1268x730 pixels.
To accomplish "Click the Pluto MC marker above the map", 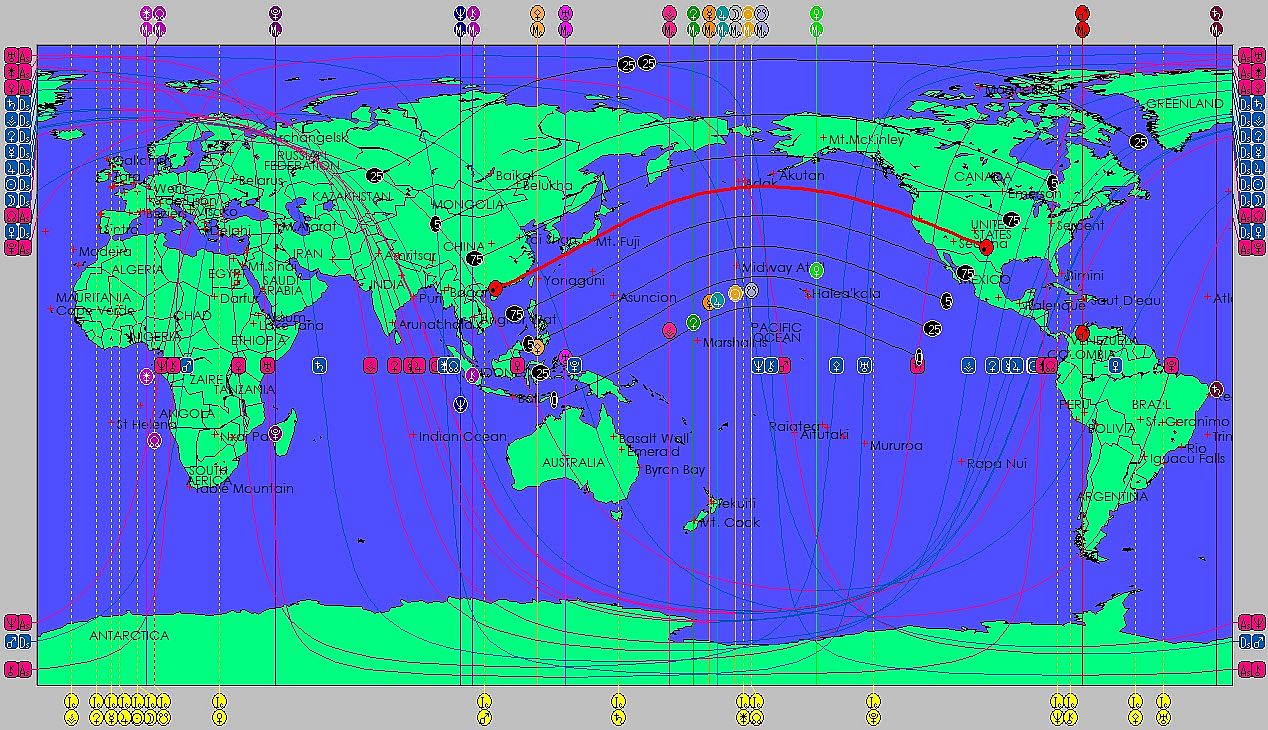I will 275,21.
